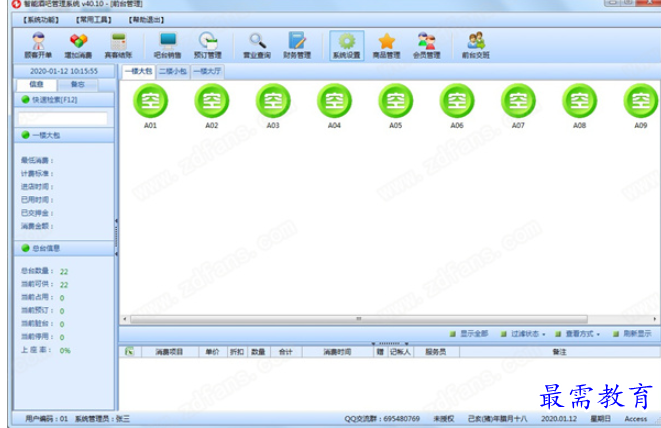Click the 数量 column header

point(258,352)
